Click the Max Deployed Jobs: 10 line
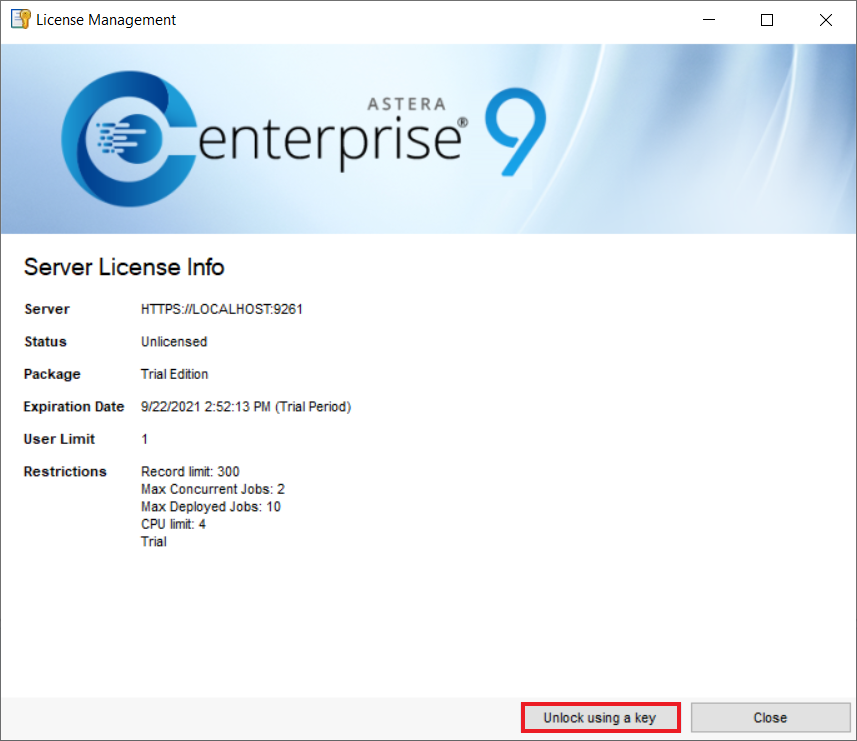Screen dimensions: 857x741 [x=211, y=507]
